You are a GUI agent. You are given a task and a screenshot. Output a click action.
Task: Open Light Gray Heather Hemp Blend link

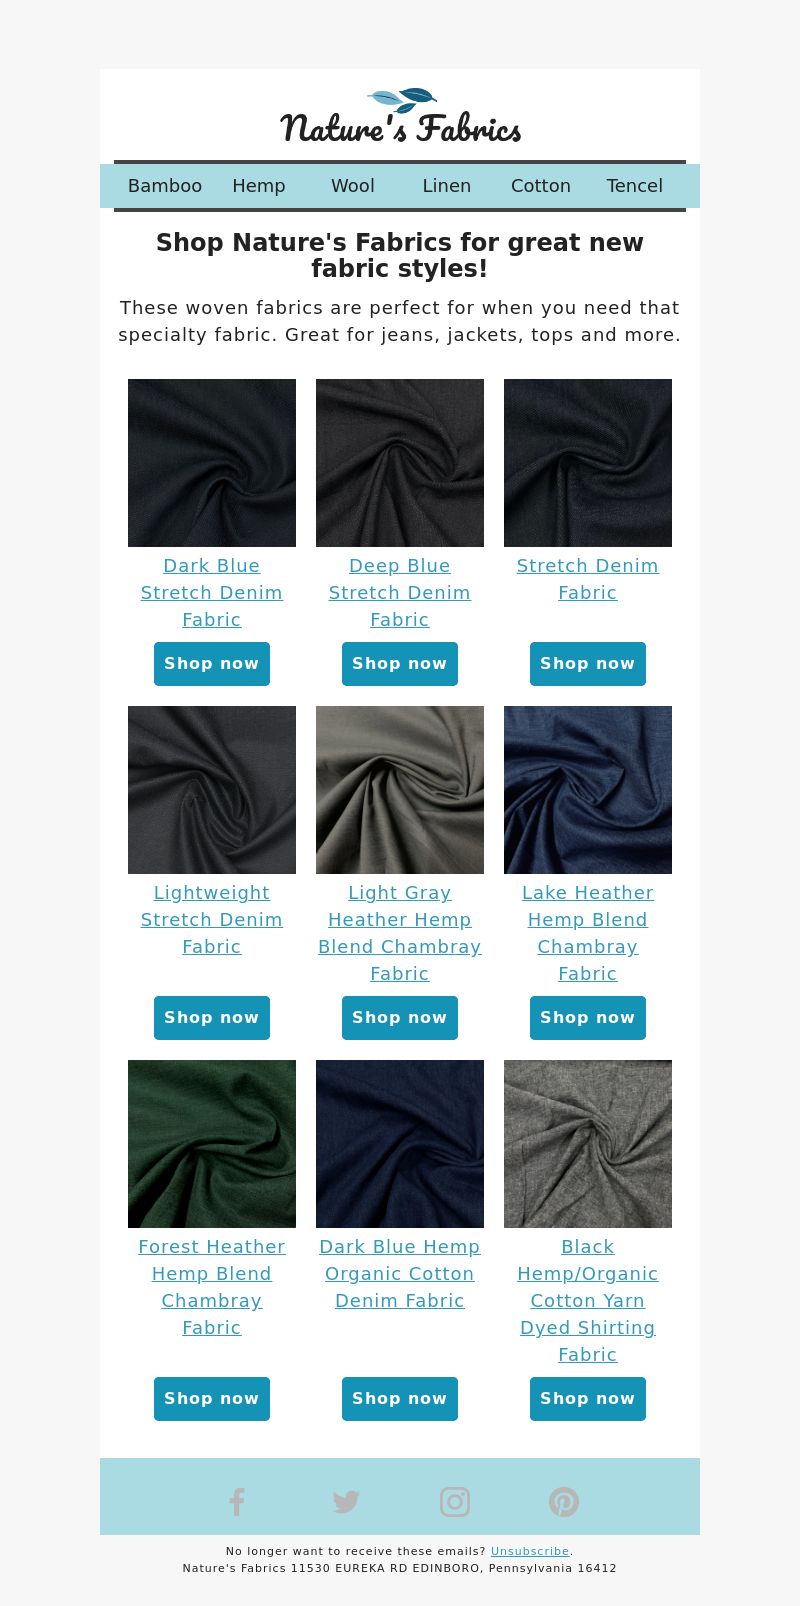click(x=400, y=933)
